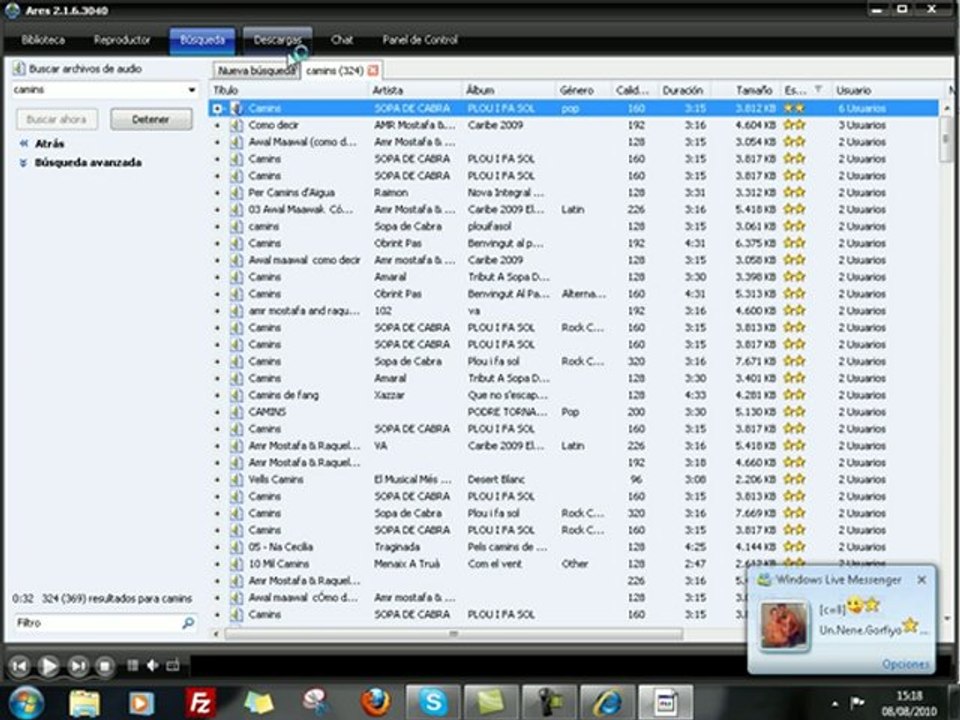Sort results by Título column
The image size is (960, 720).
(289, 90)
